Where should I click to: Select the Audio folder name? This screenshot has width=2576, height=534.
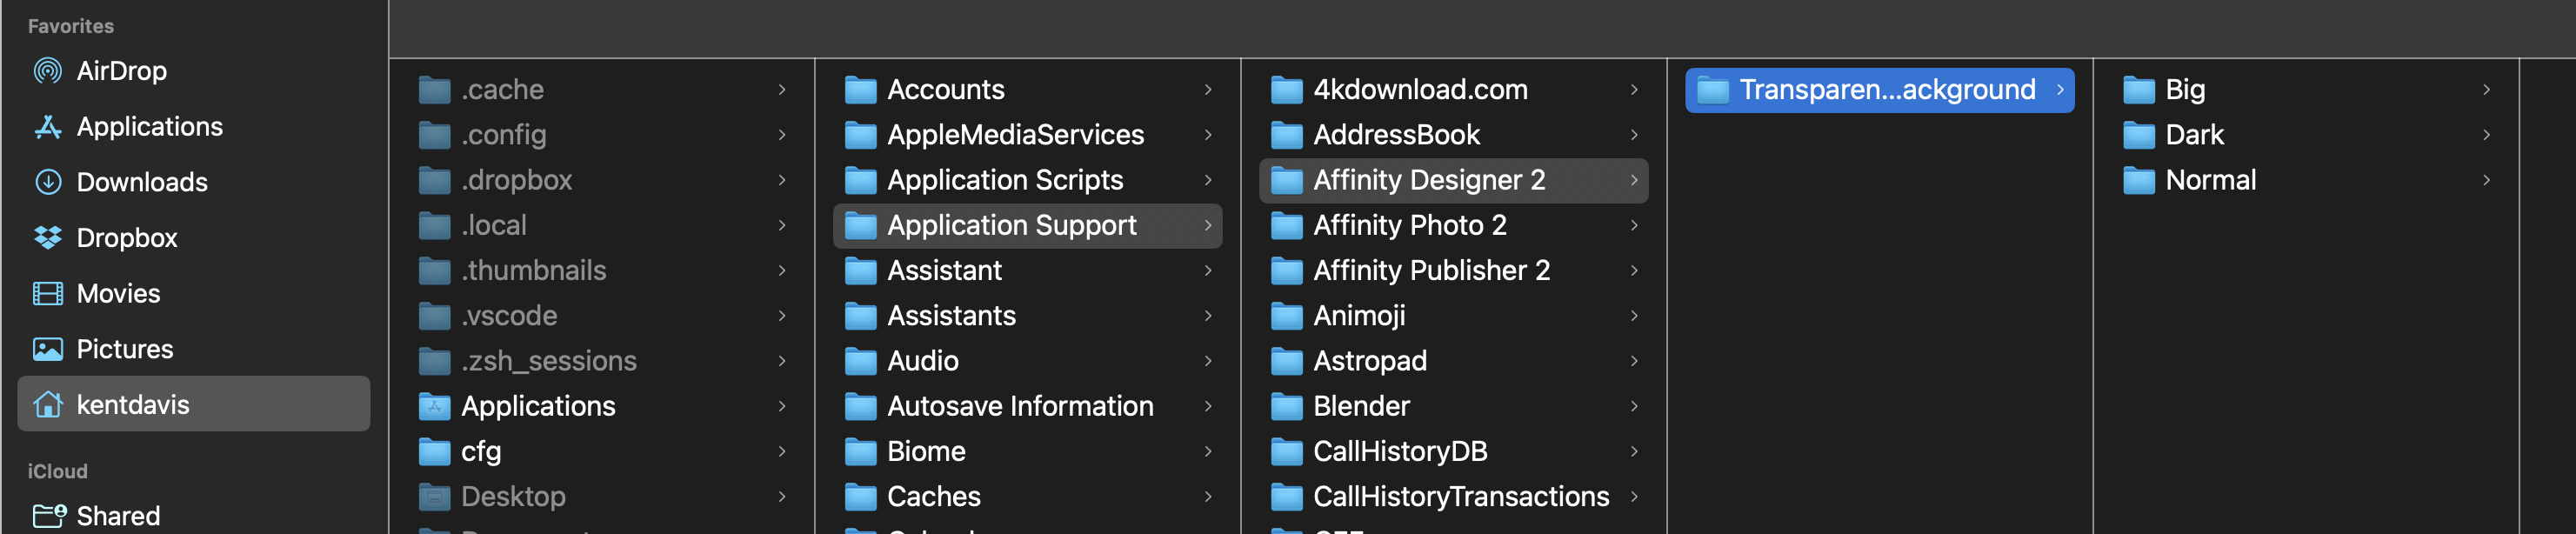pyautogui.click(x=922, y=361)
